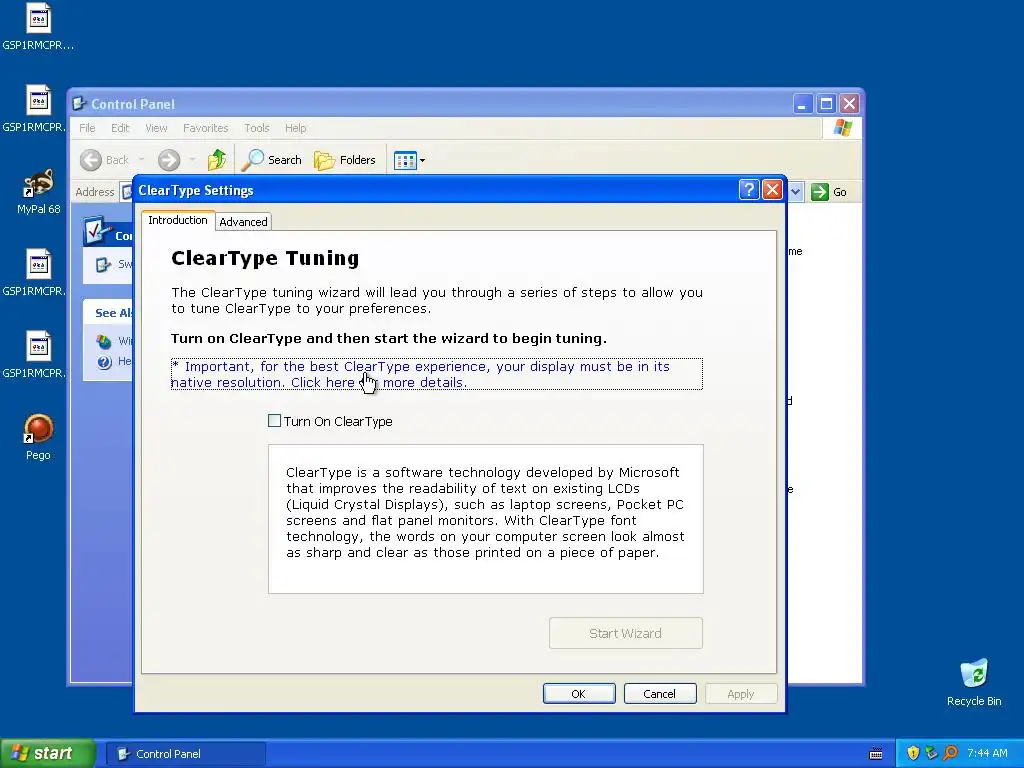Expand the Forward history dropdown arrow
The width and height of the screenshot is (1024, 768).
(192, 160)
